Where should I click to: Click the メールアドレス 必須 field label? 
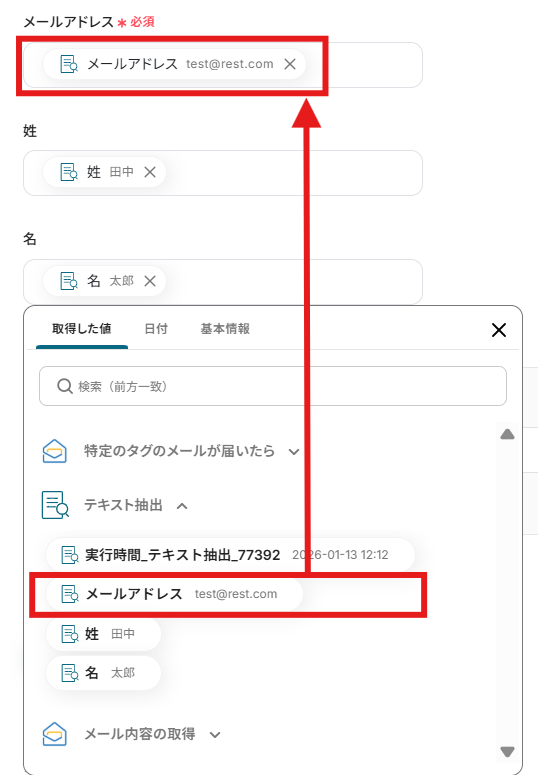tap(89, 22)
